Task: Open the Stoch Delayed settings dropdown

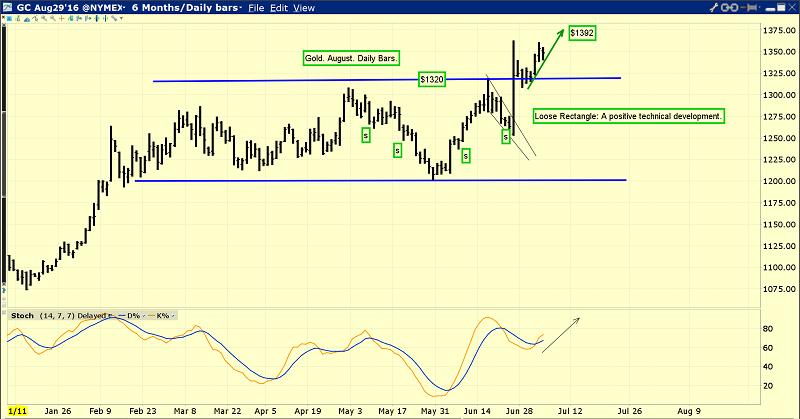Action: point(110,316)
